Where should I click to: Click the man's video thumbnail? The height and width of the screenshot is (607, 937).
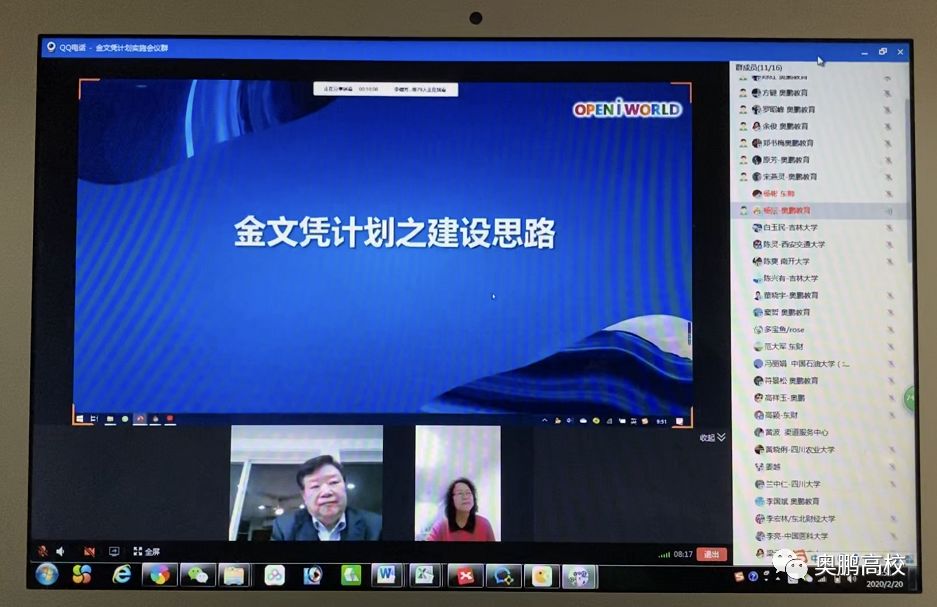pyautogui.click(x=306, y=483)
